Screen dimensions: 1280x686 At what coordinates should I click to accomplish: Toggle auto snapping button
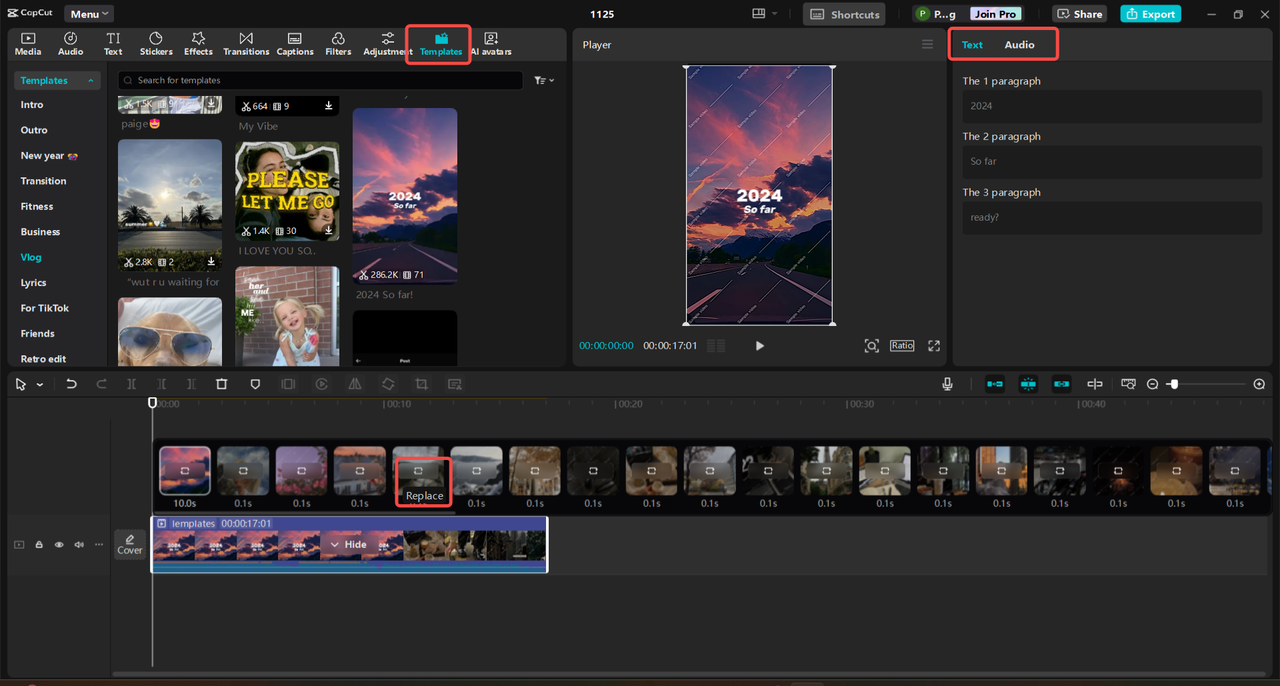1028,384
